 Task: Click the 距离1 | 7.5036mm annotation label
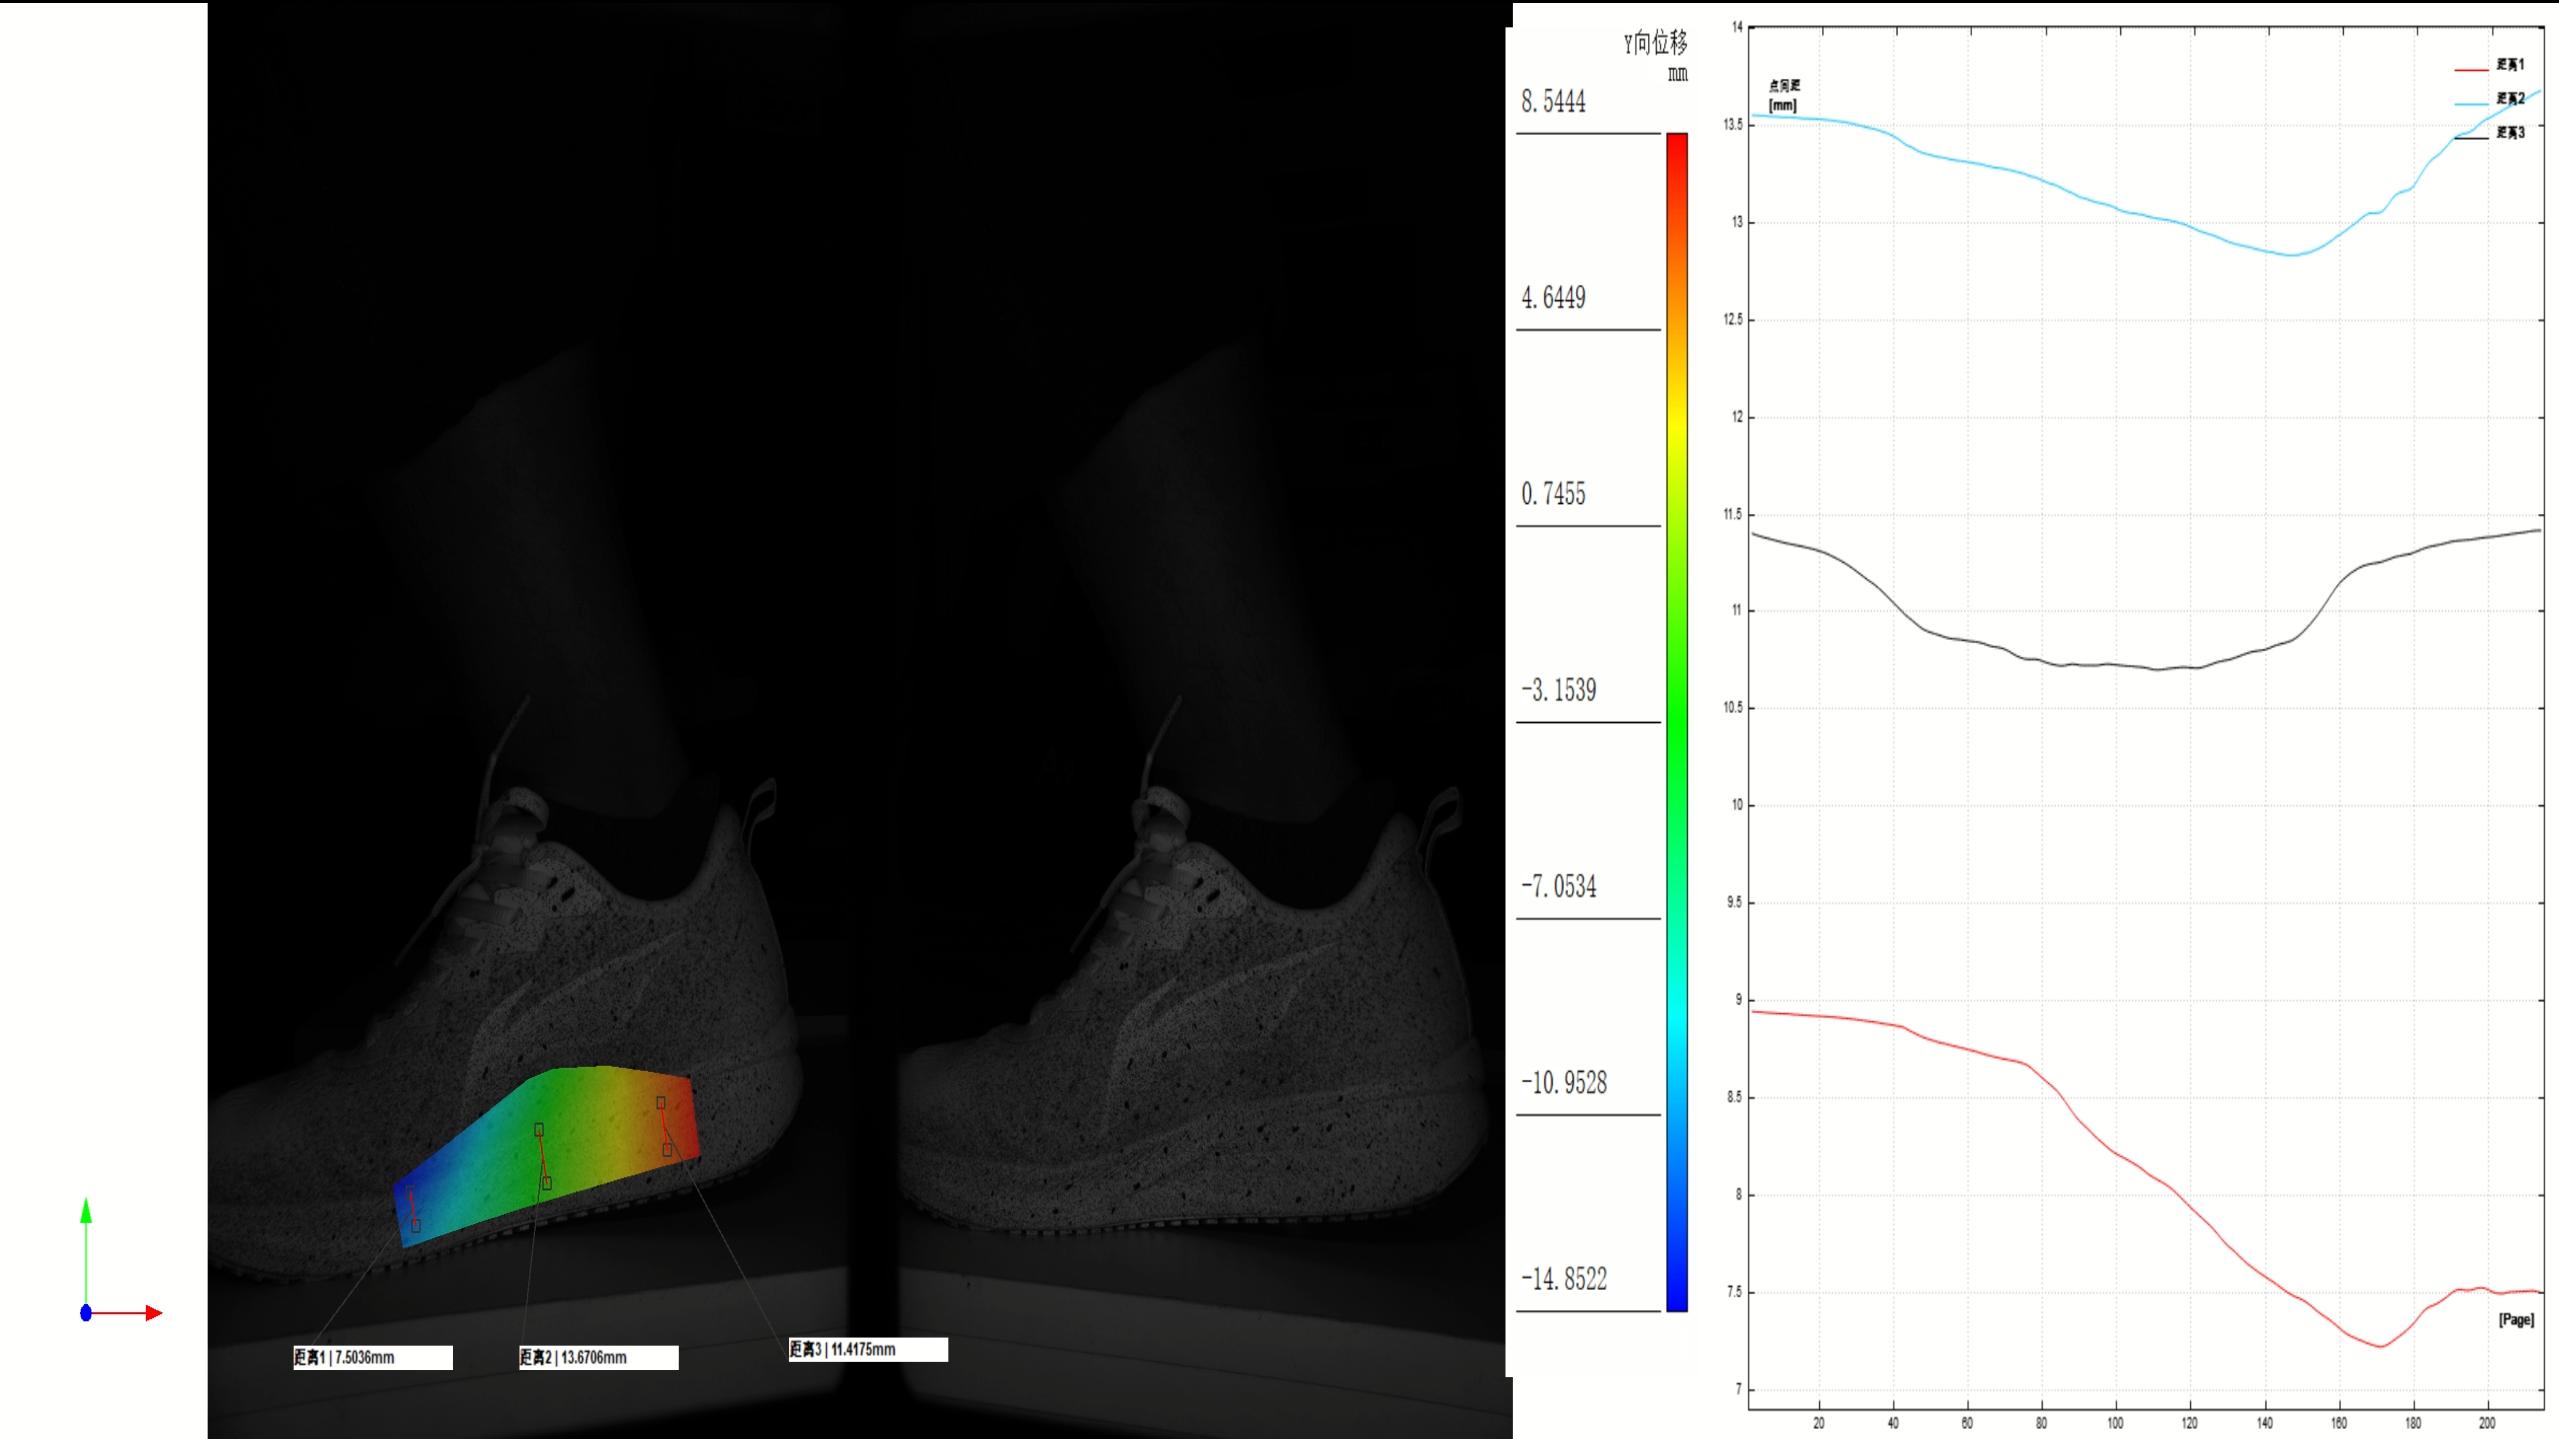coord(372,1357)
